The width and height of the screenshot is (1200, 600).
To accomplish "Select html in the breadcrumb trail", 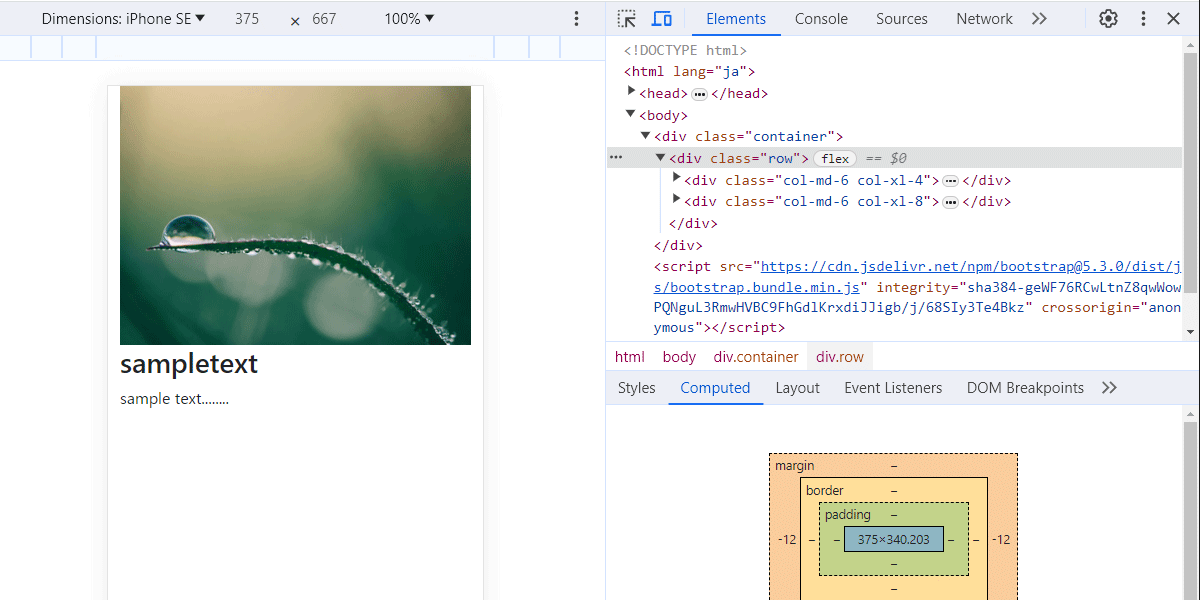I will click(630, 357).
